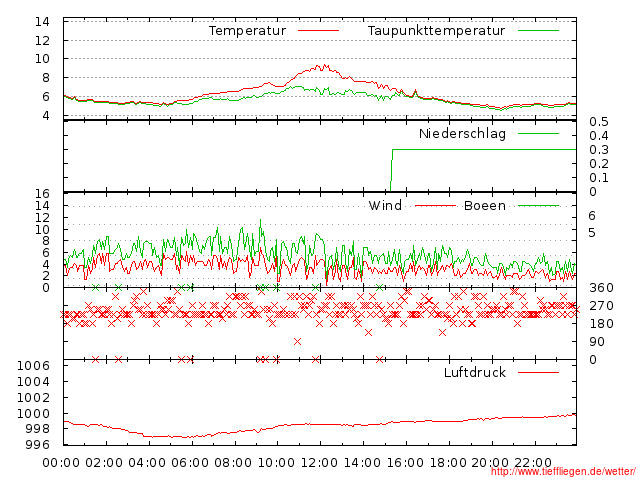
Task: Click the 1000 pressure axis label
Action: [33, 413]
